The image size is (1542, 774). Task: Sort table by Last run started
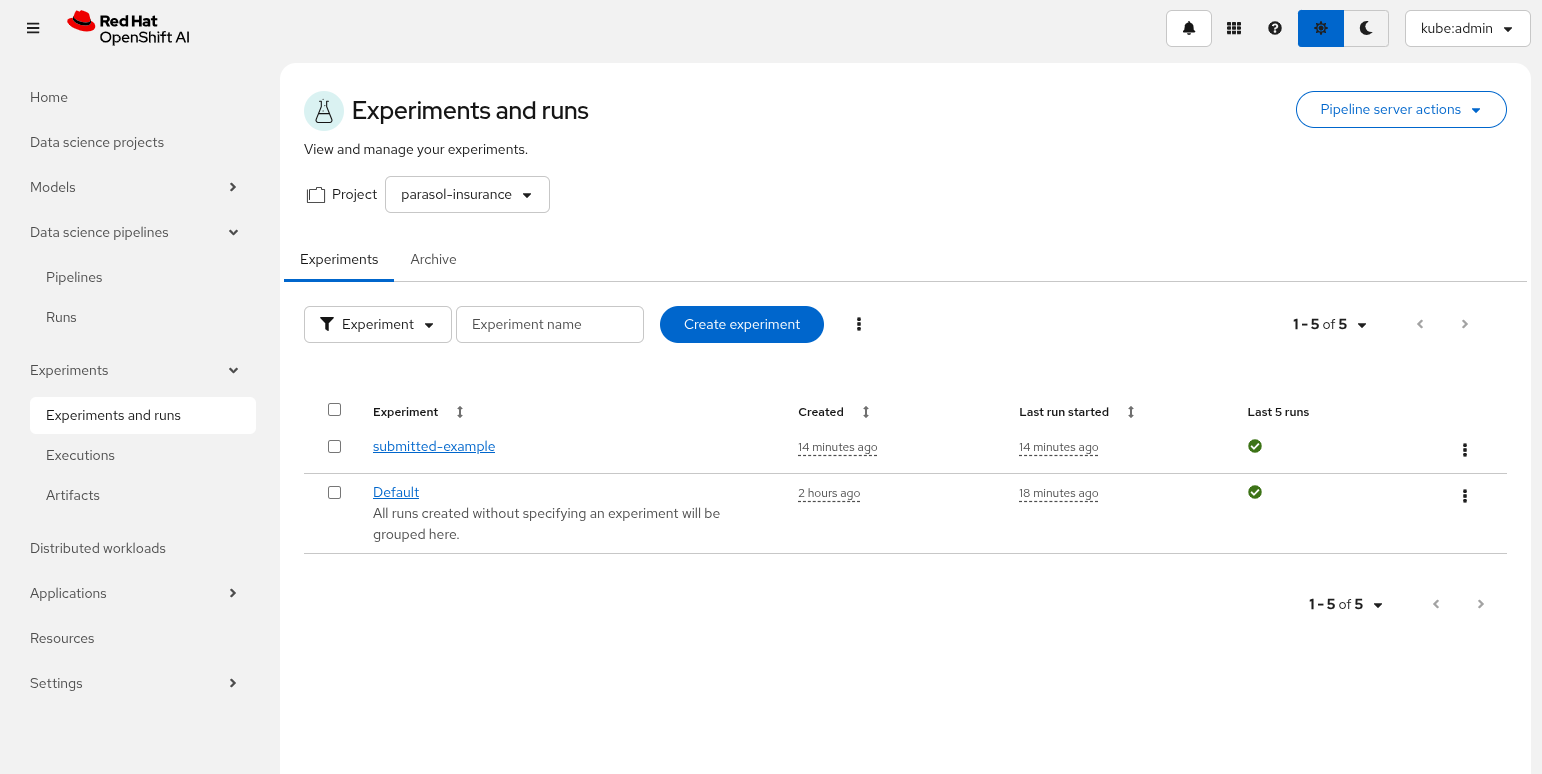pyautogui.click(x=1077, y=412)
